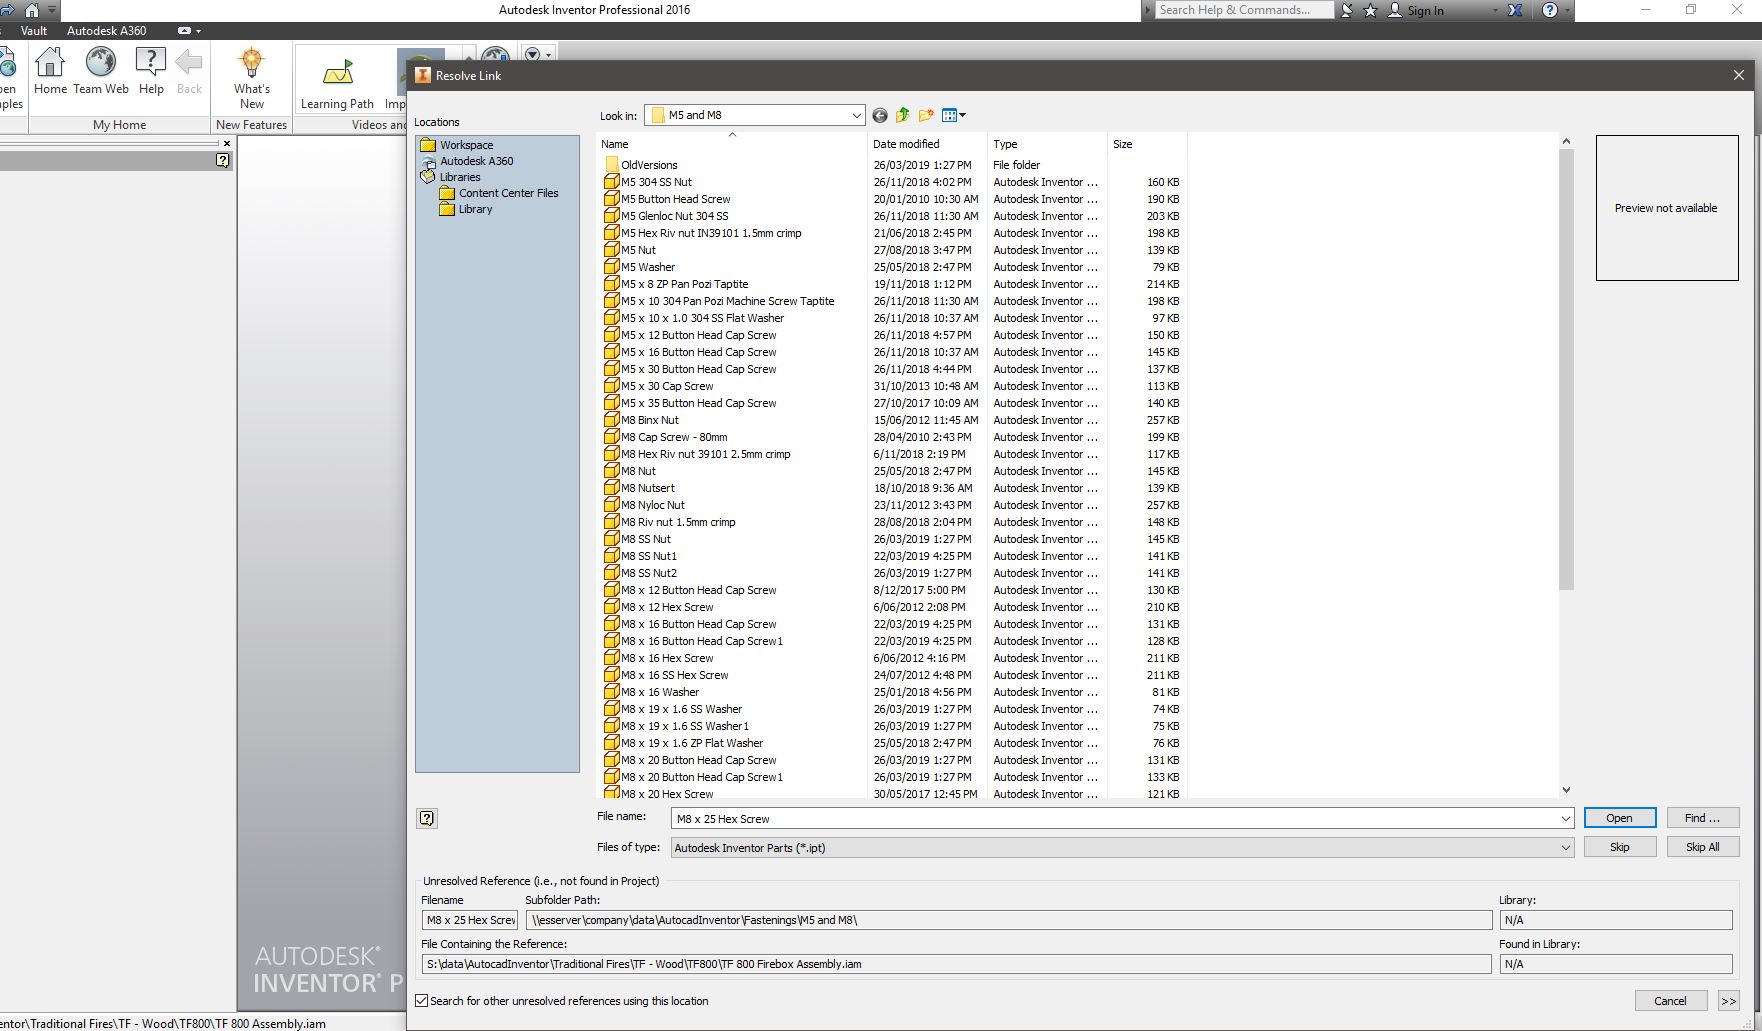Image resolution: width=1762 pixels, height=1031 pixels.
Task: Expand the File name dropdown arrow
Action: [x=1566, y=818]
